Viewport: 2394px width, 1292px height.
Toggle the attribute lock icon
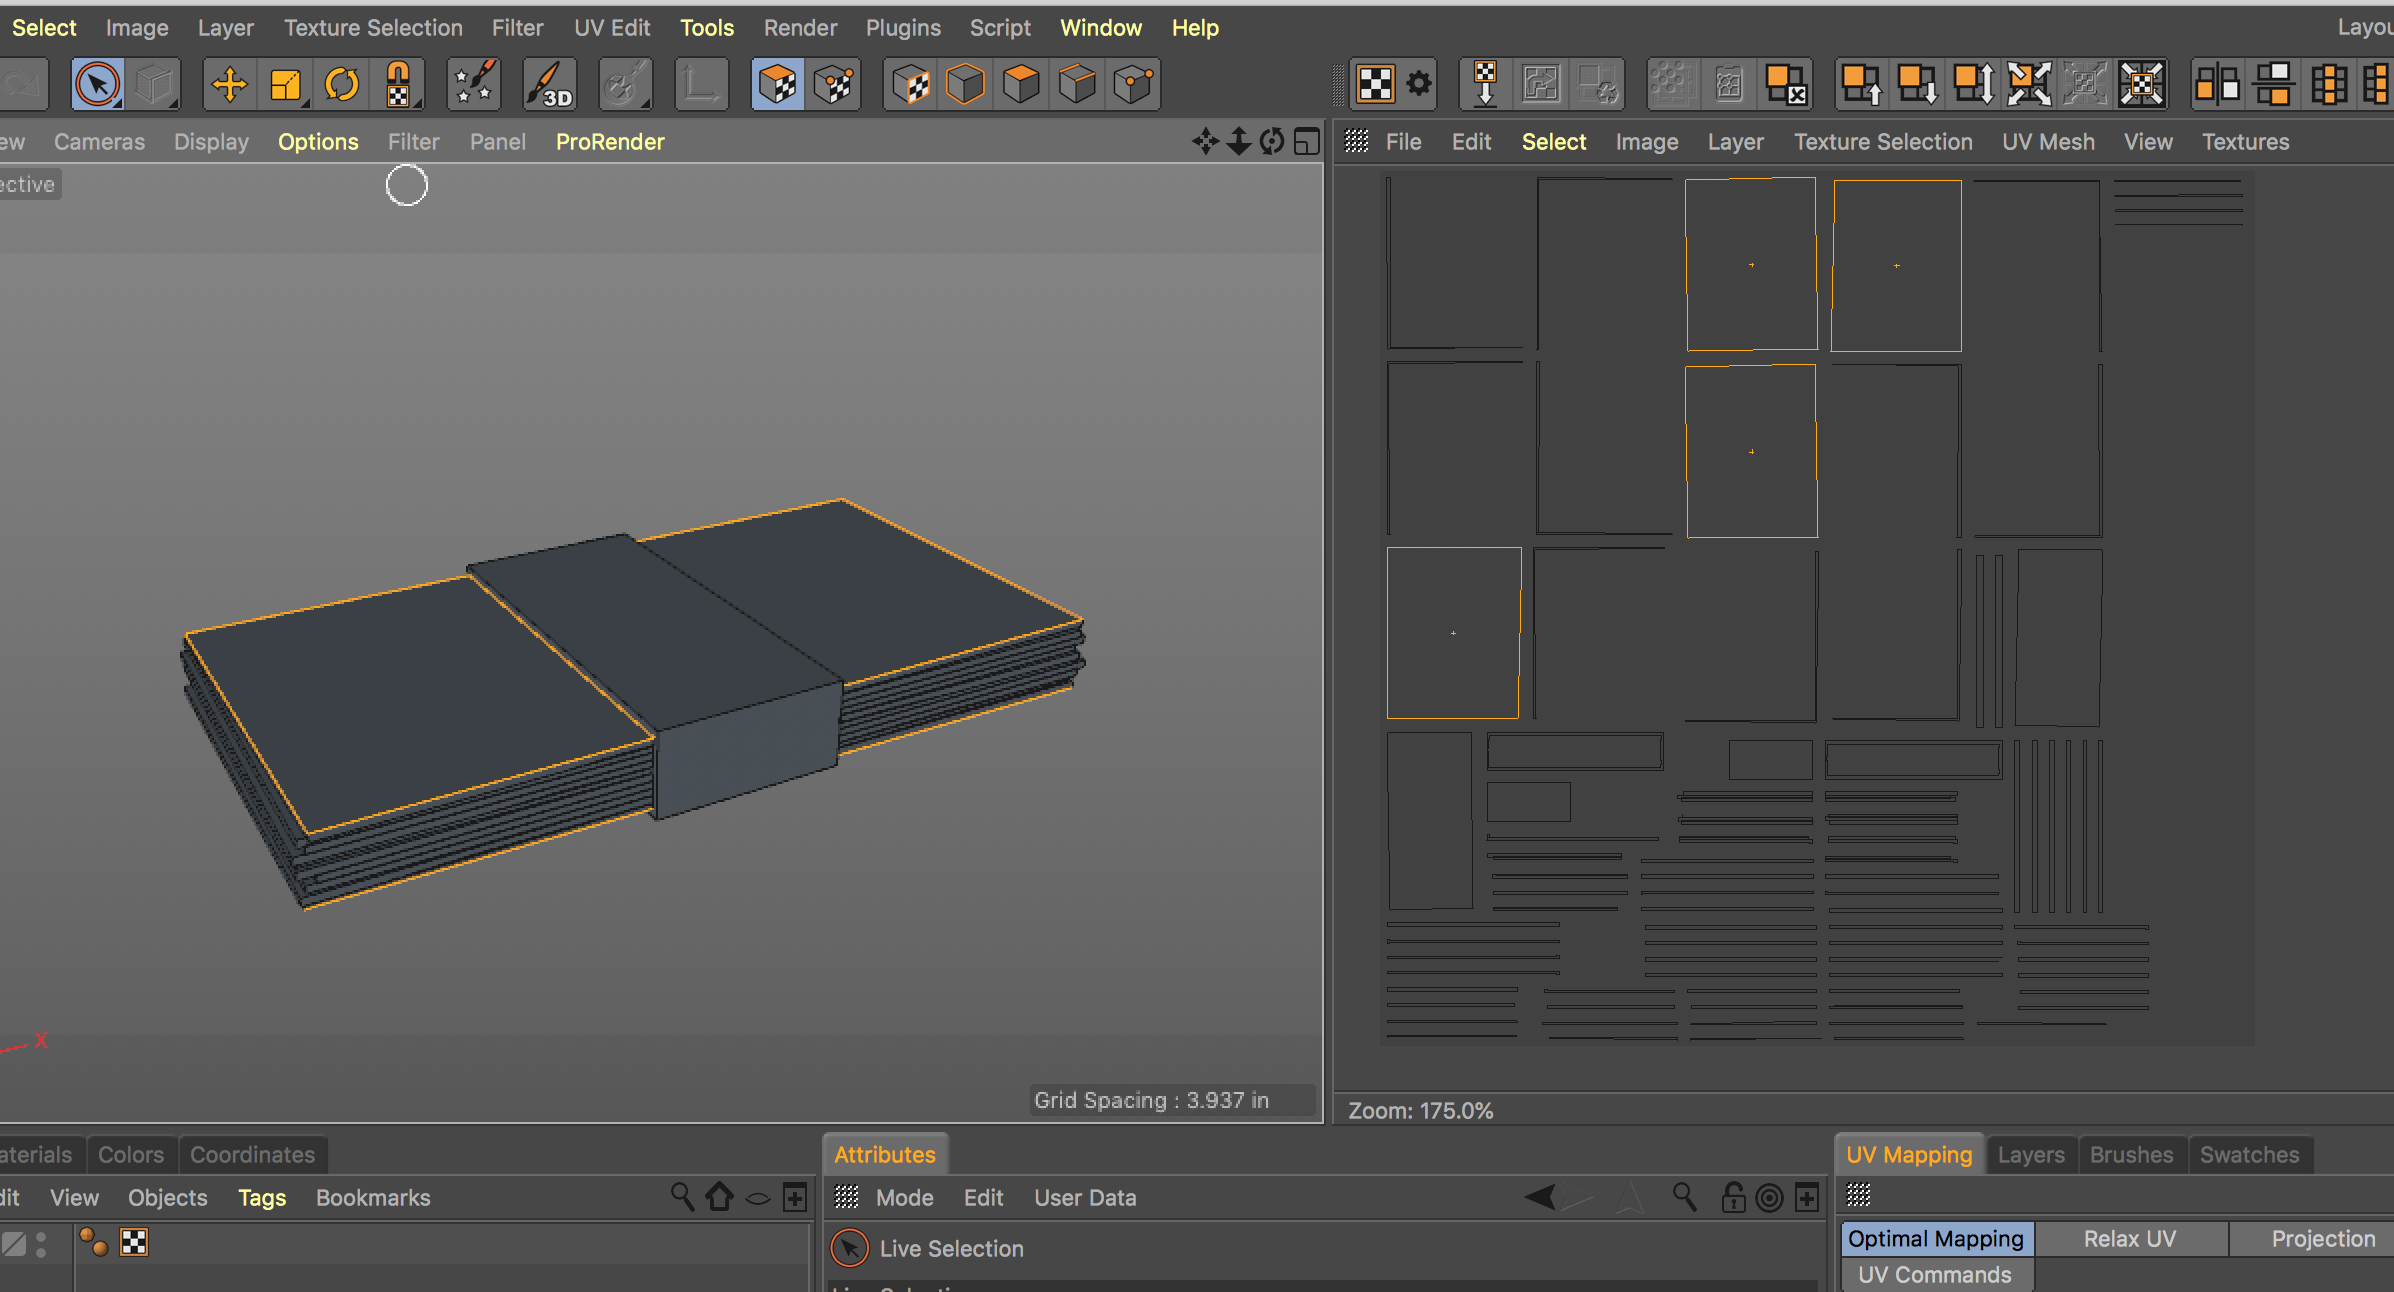tap(1733, 1197)
